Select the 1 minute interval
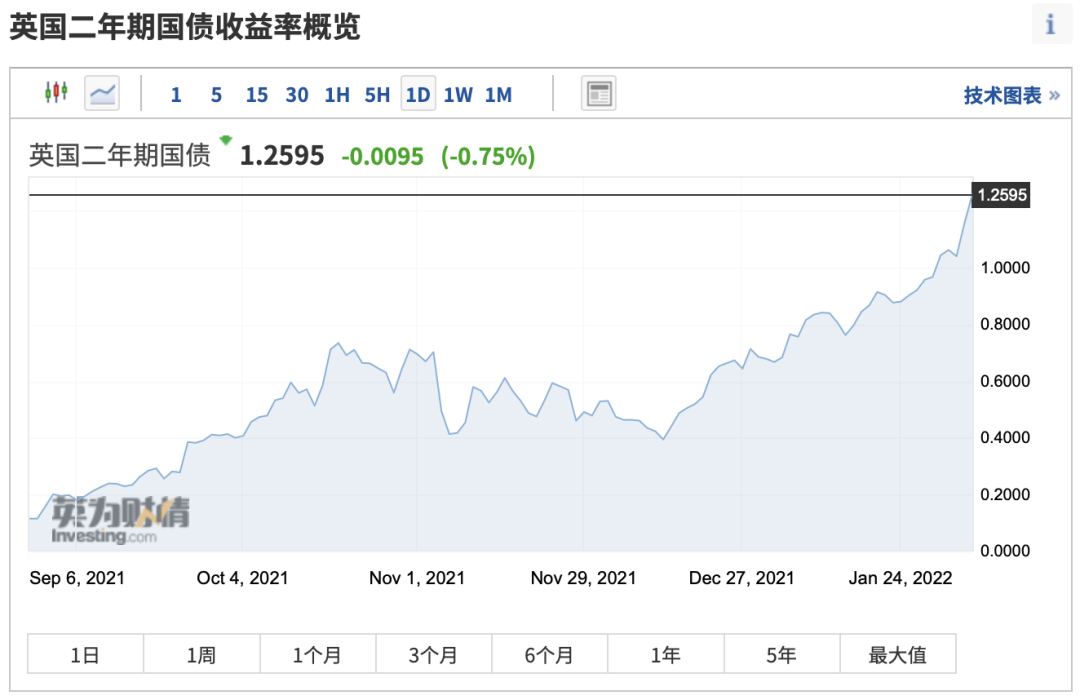Screen dimensions: 1080x700 [176, 95]
